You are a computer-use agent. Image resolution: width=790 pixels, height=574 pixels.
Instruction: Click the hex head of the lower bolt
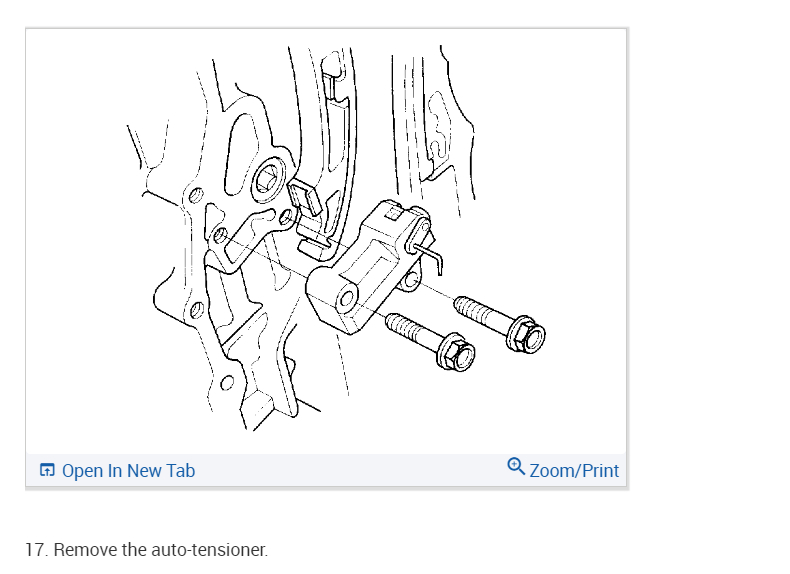point(456,352)
